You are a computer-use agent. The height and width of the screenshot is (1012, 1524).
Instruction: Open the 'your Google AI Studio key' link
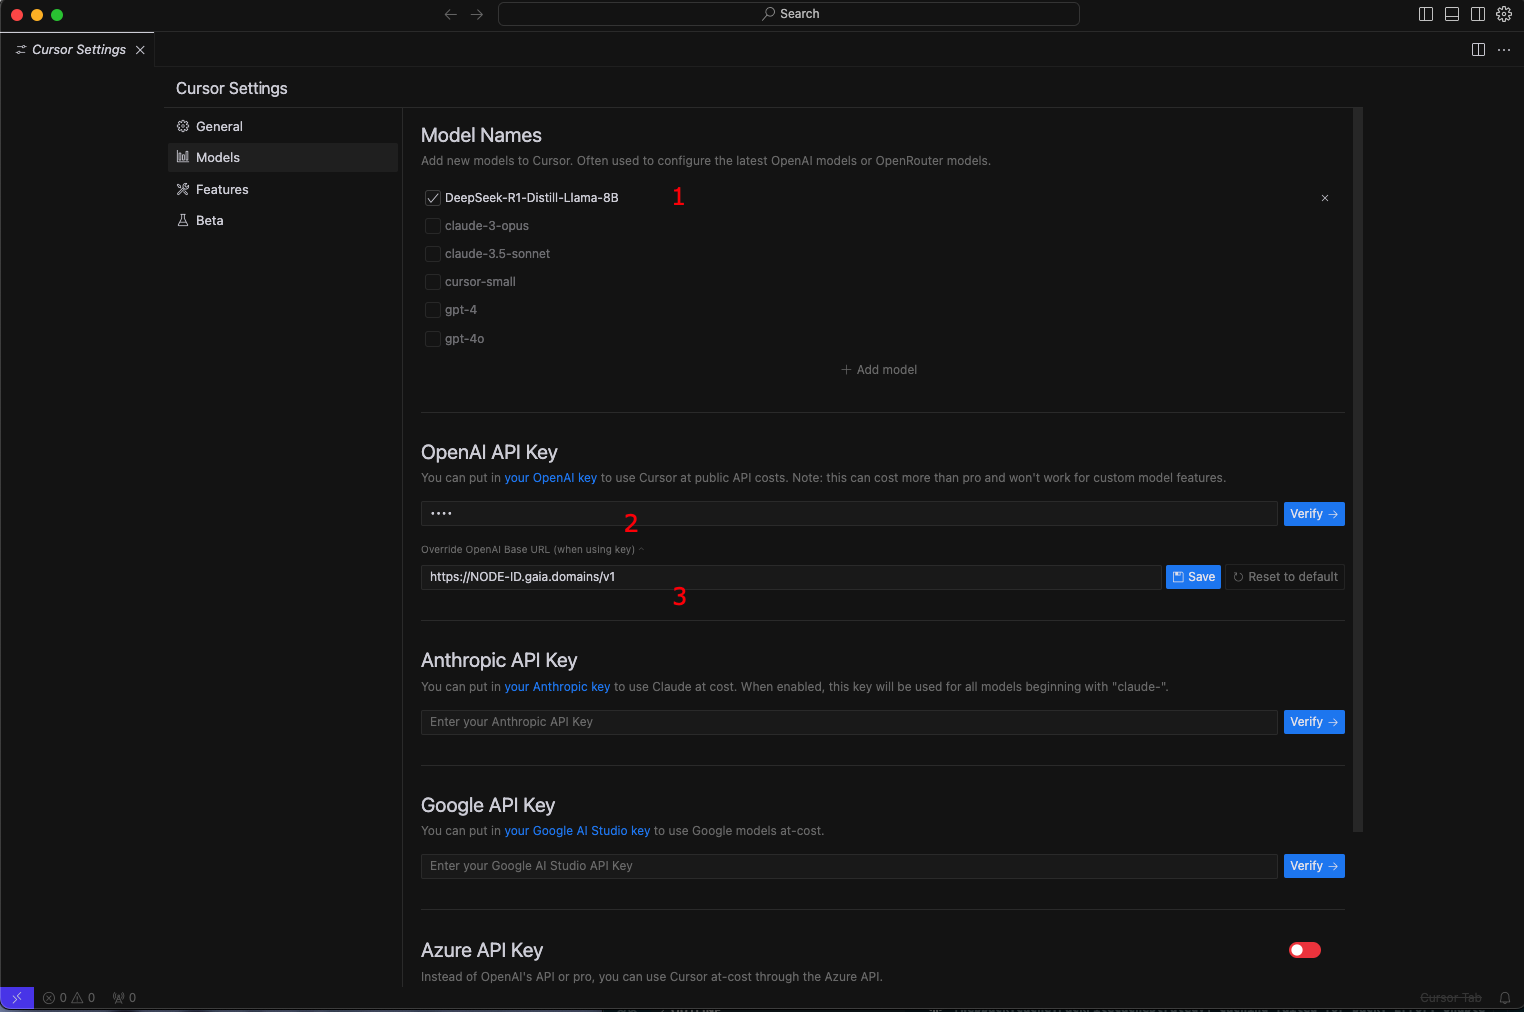(x=577, y=831)
